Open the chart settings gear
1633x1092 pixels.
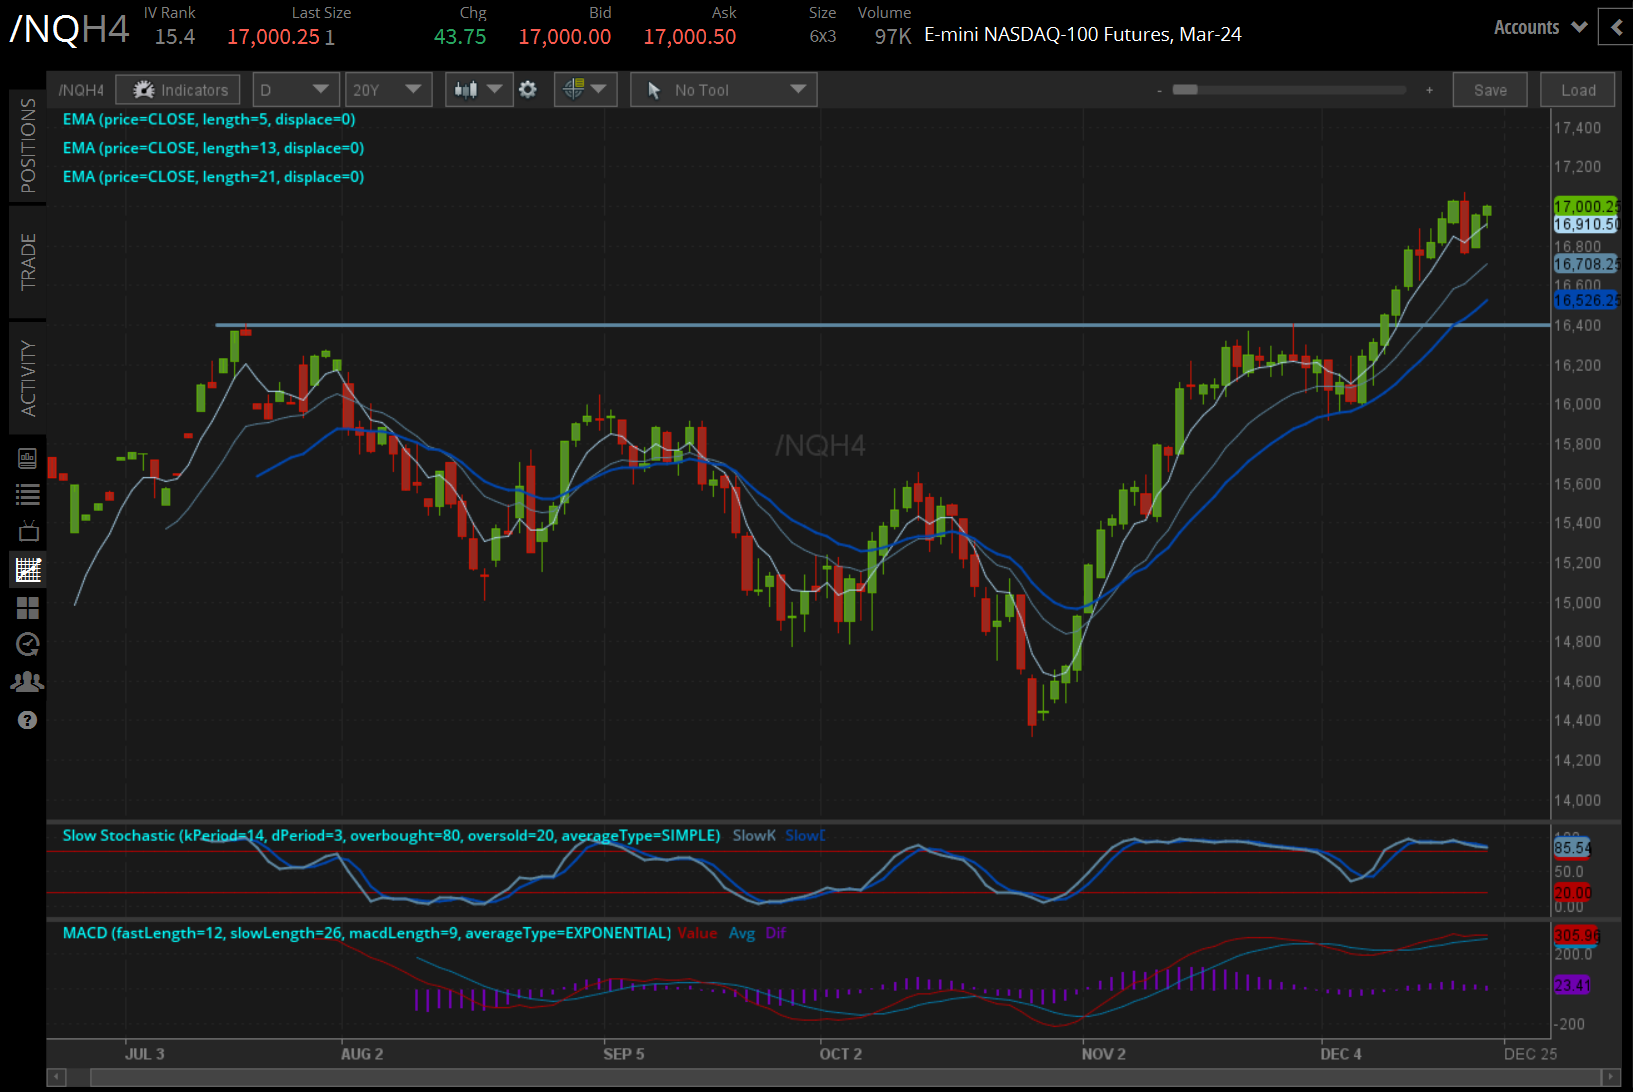point(528,90)
